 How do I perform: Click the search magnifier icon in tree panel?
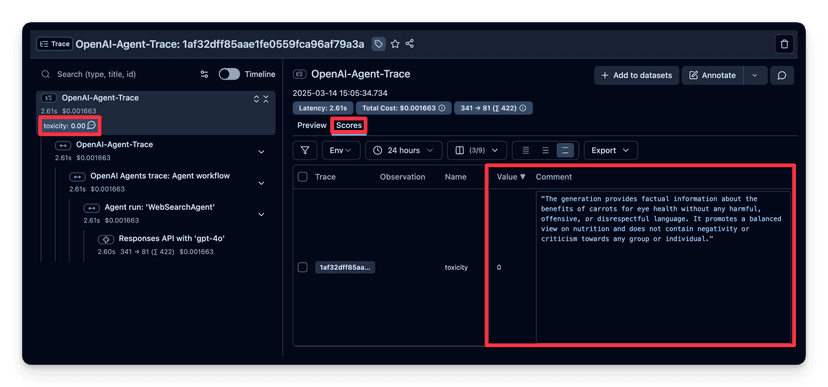point(46,74)
